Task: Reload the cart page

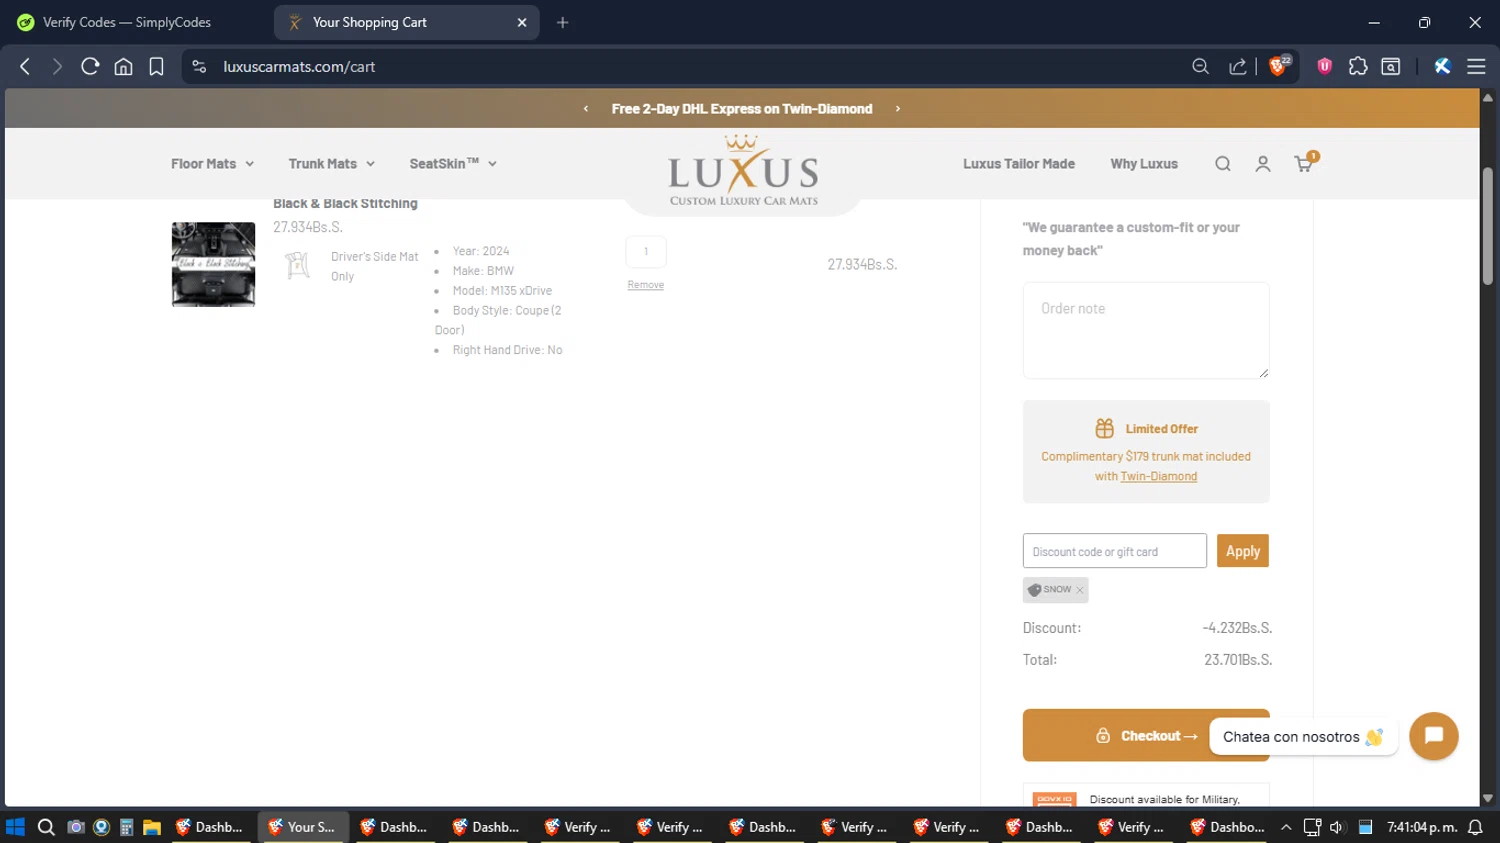Action: click(90, 67)
